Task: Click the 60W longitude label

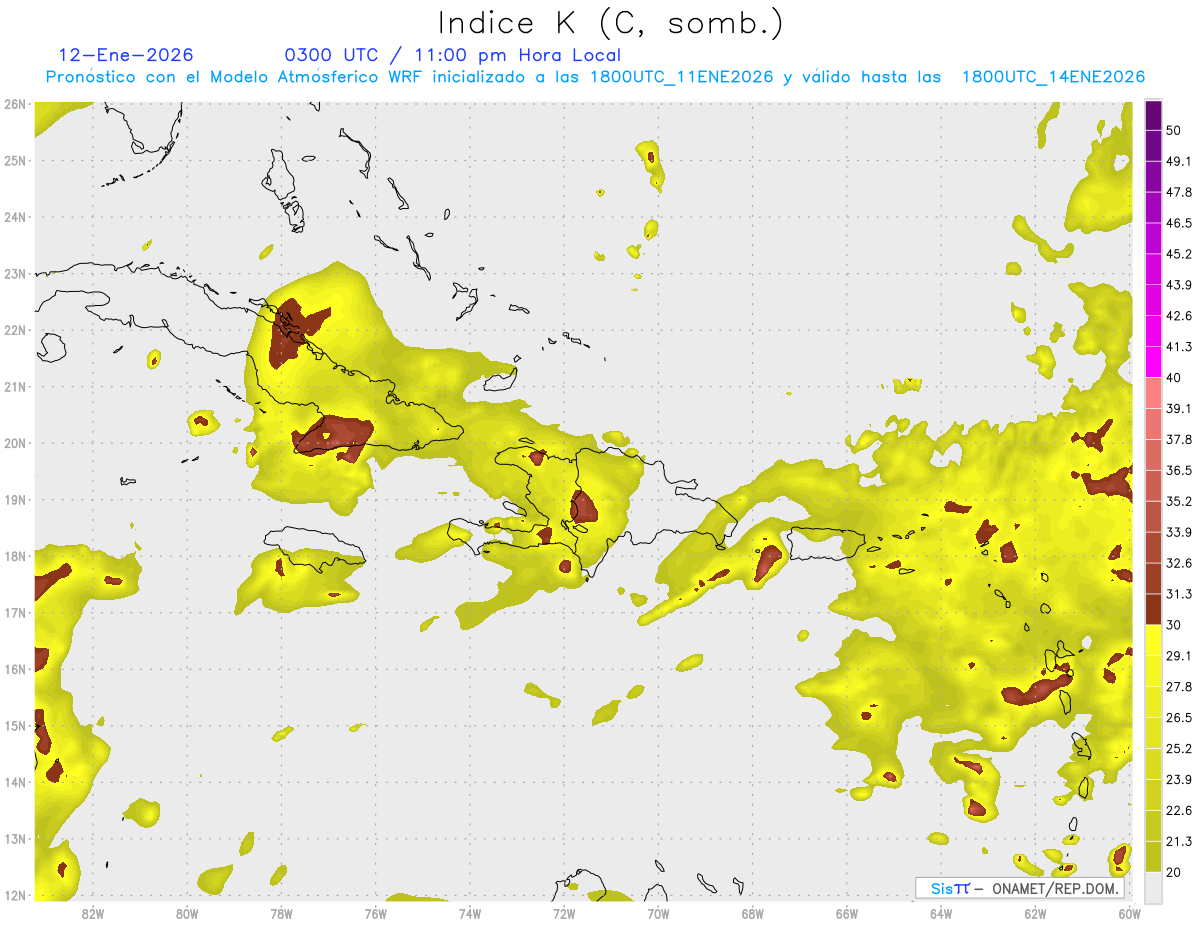Action: point(1130,913)
